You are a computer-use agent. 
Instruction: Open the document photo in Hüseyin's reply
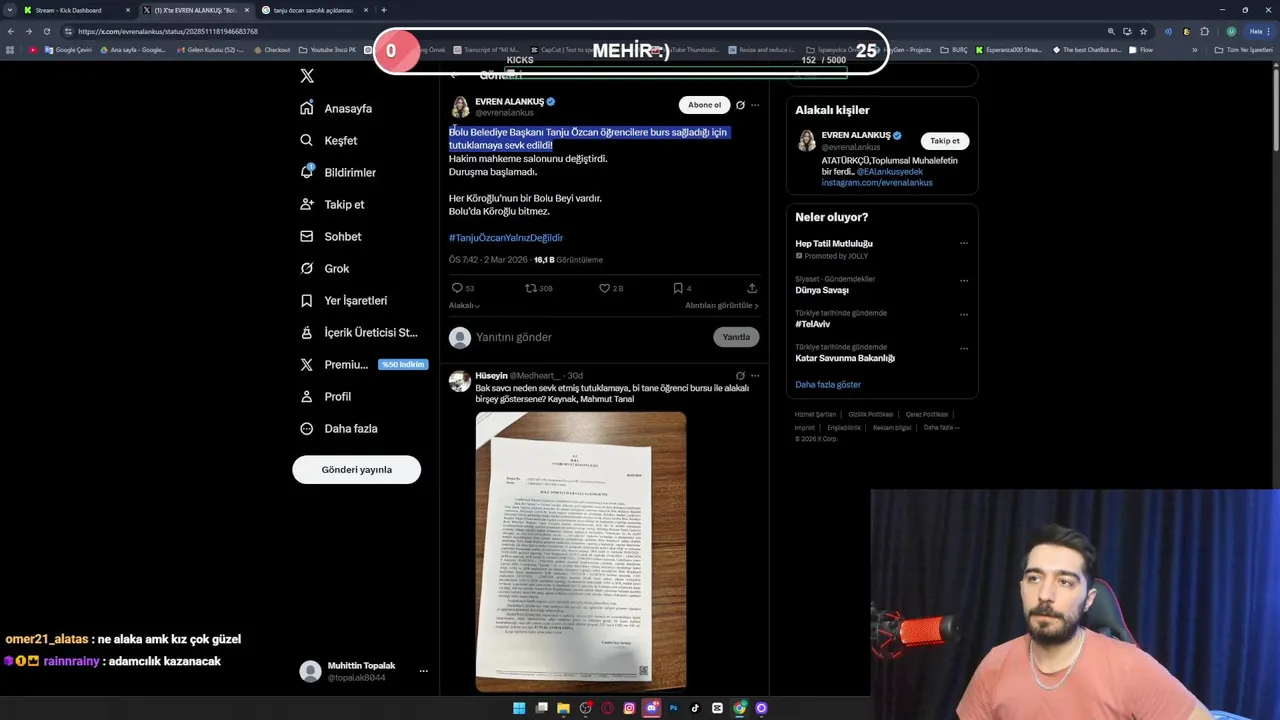[x=581, y=551]
